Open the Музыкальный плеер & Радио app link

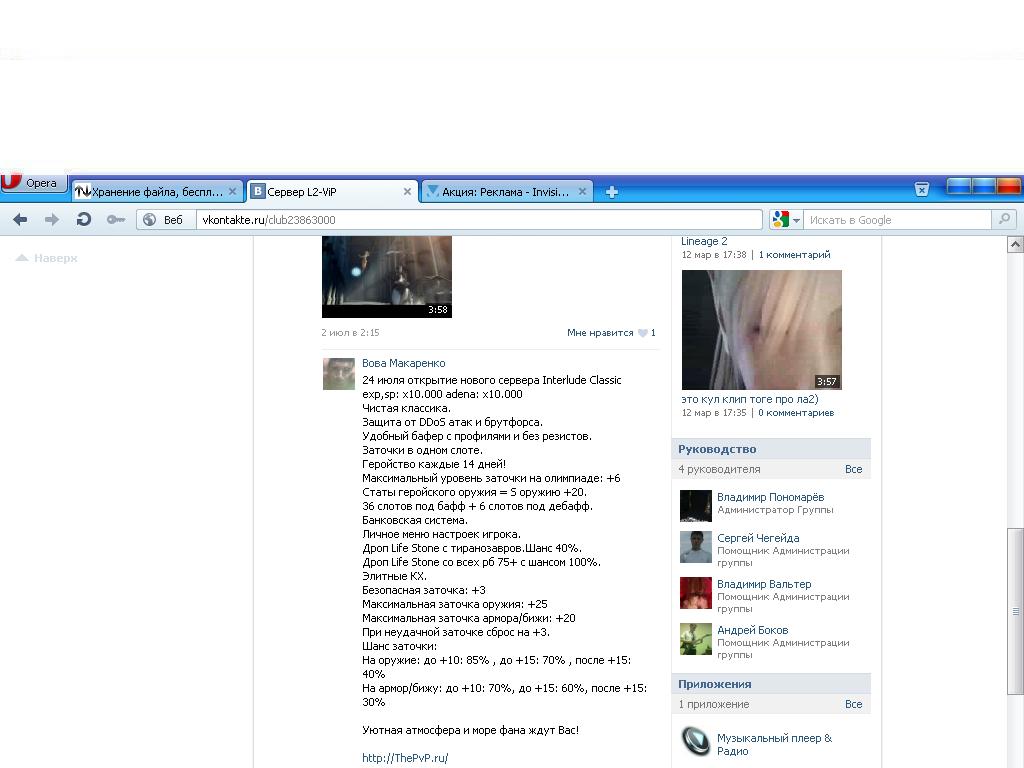pyautogui.click(x=775, y=744)
